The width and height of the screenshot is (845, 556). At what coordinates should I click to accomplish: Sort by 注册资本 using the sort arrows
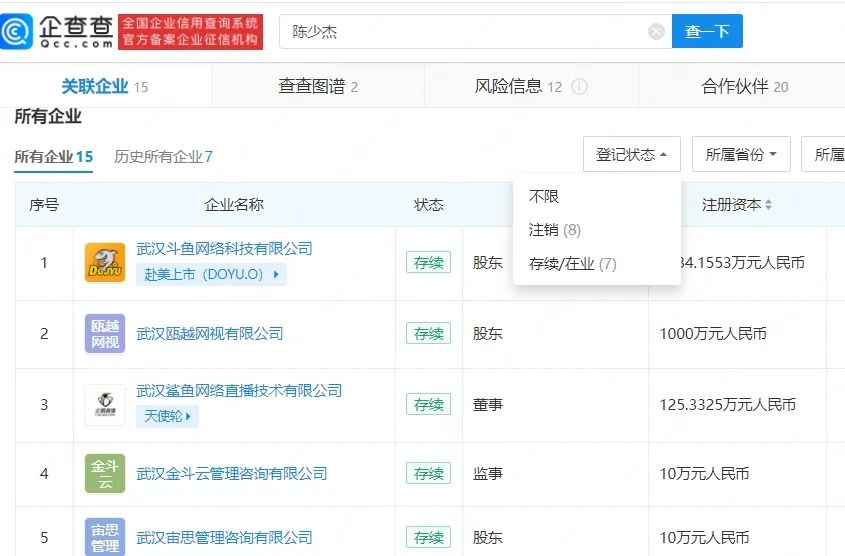[x=768, y=205]
